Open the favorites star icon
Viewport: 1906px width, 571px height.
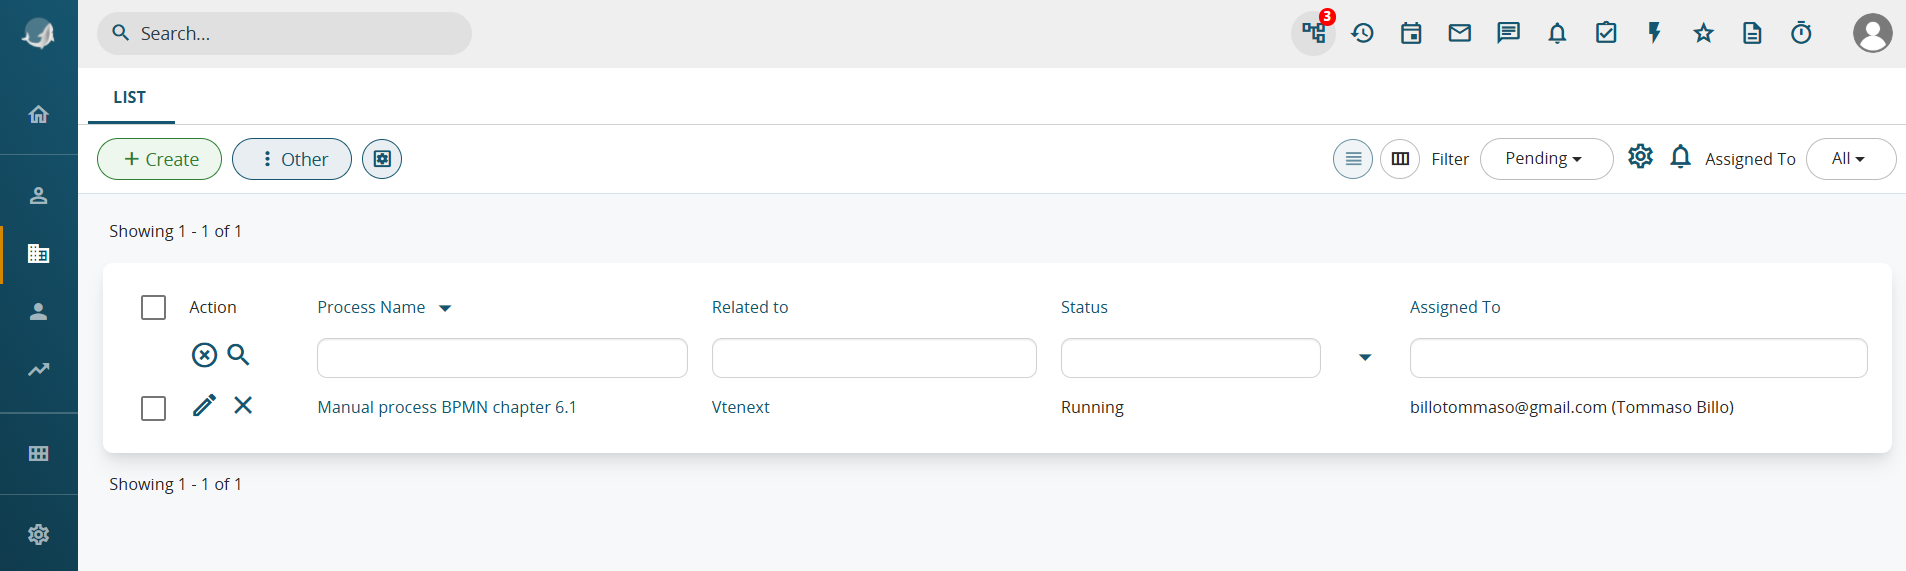point(1704,33)
